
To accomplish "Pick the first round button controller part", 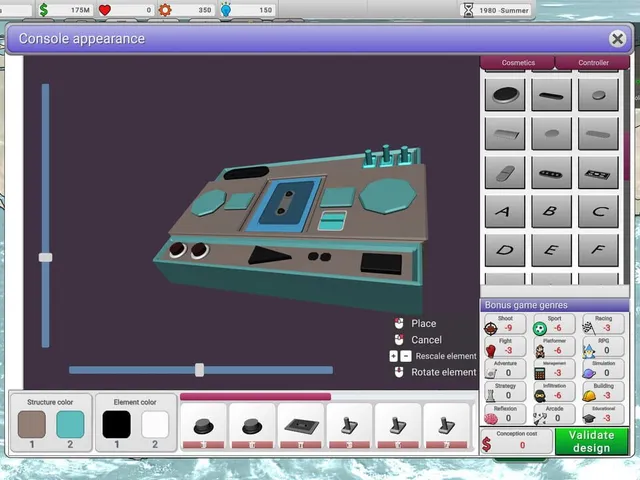I will [203, 426].
